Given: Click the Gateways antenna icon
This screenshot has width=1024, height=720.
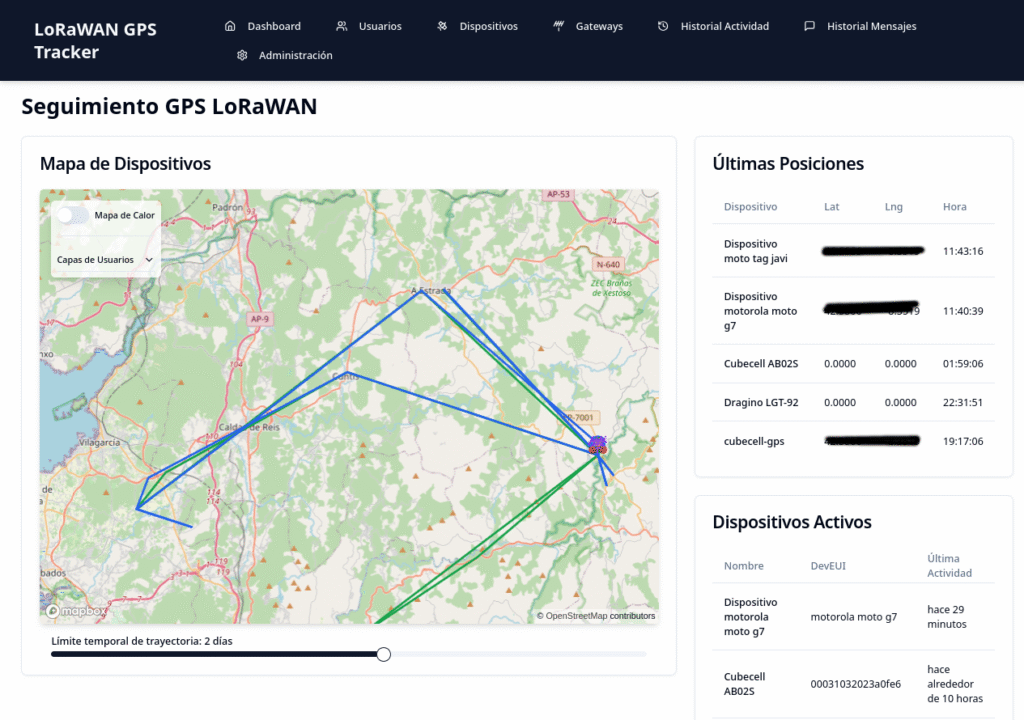Looking at the screenshot, I should click(558, 26).
